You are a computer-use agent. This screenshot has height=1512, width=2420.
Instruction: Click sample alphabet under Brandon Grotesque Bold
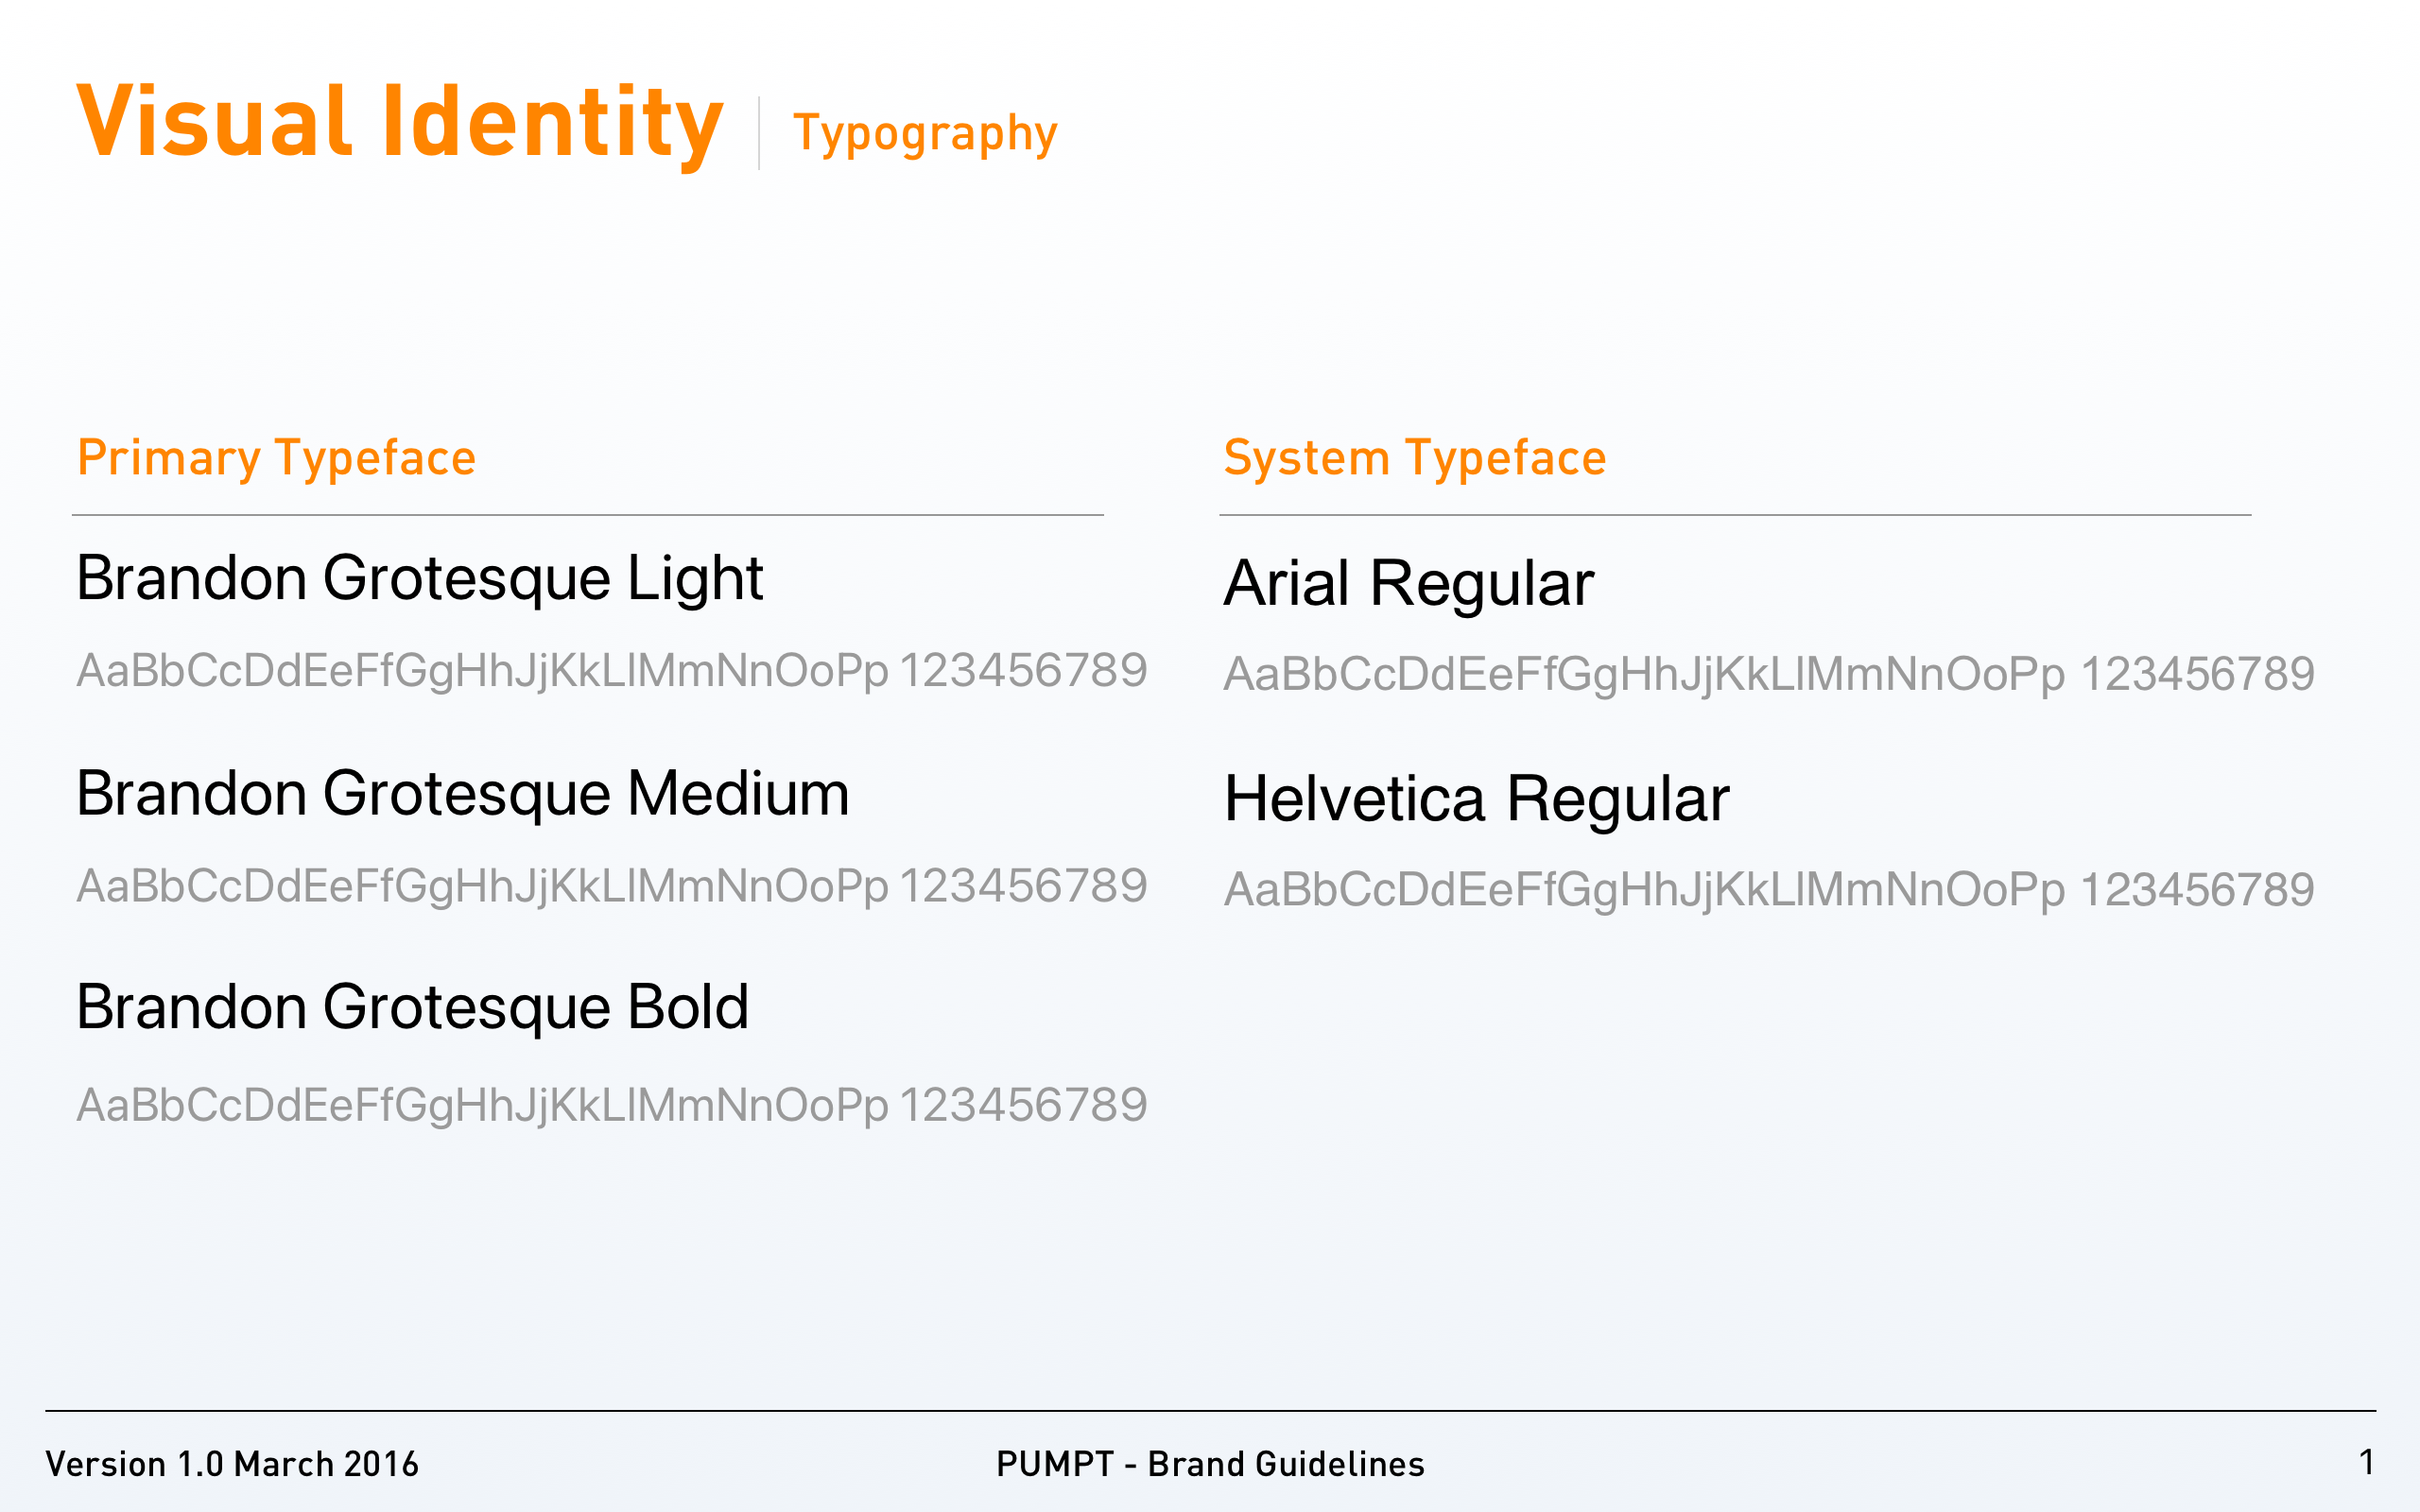tap(611, 1106)
